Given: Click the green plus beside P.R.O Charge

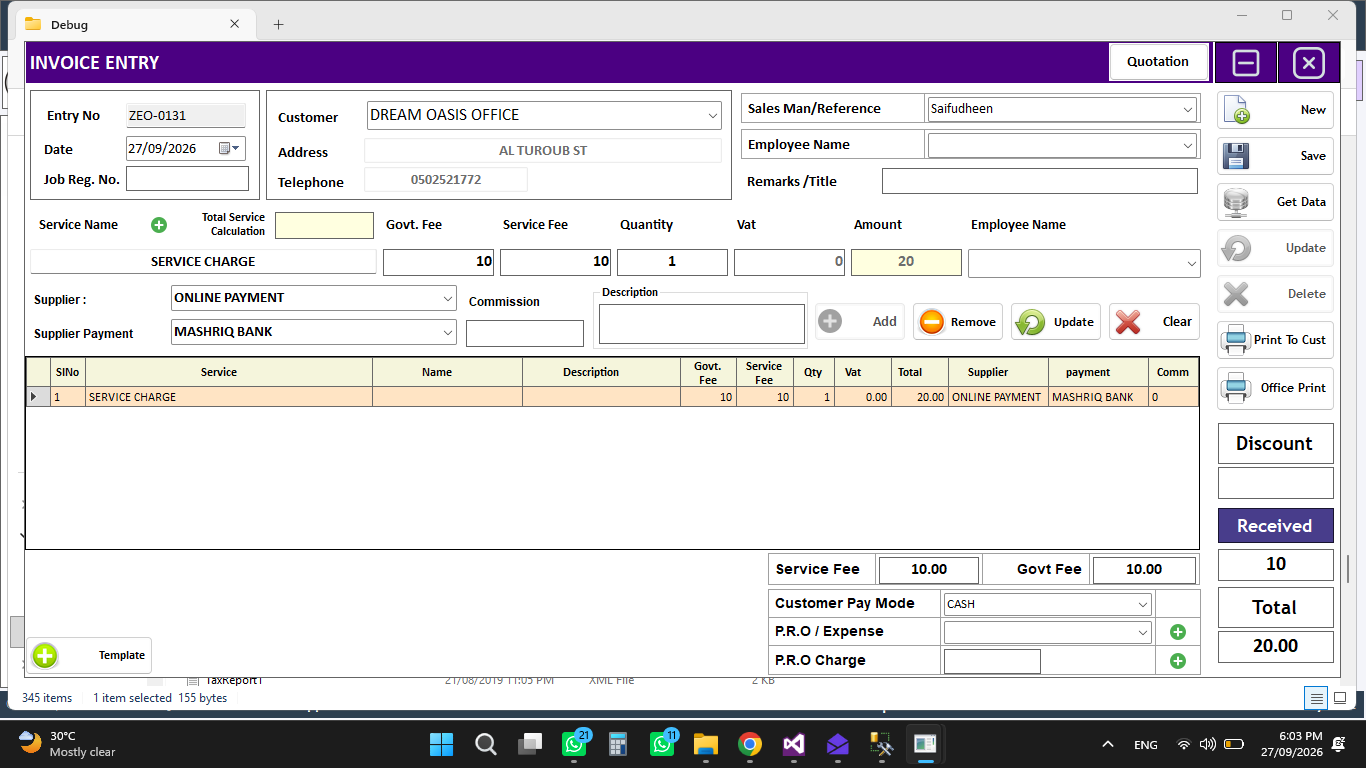Looking at the screenshot, I should coord(1178,661).
